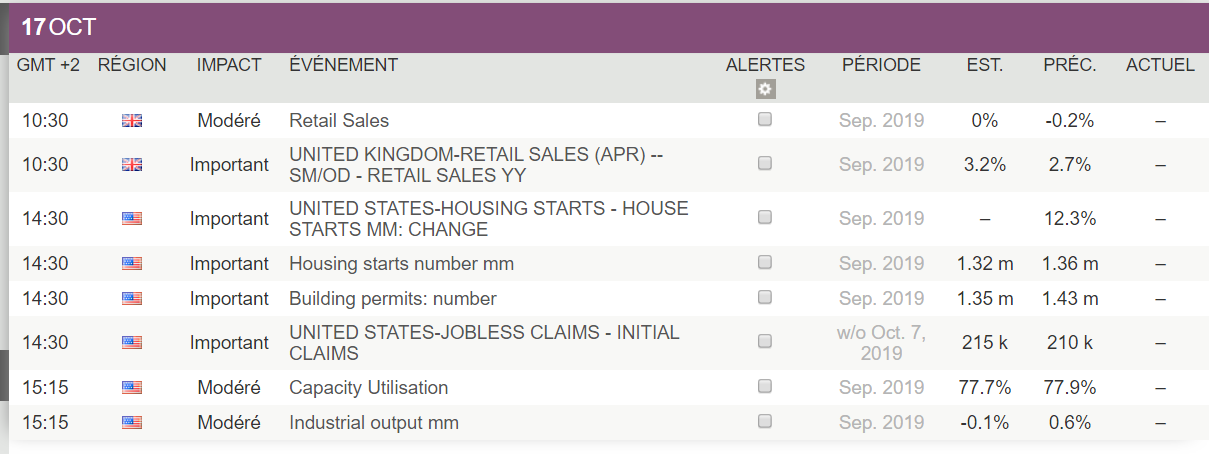This screenshot has width=1213, height=454.
Task: Click US flag for Capacity Utilisation row
Action: (x=132, y=388)
